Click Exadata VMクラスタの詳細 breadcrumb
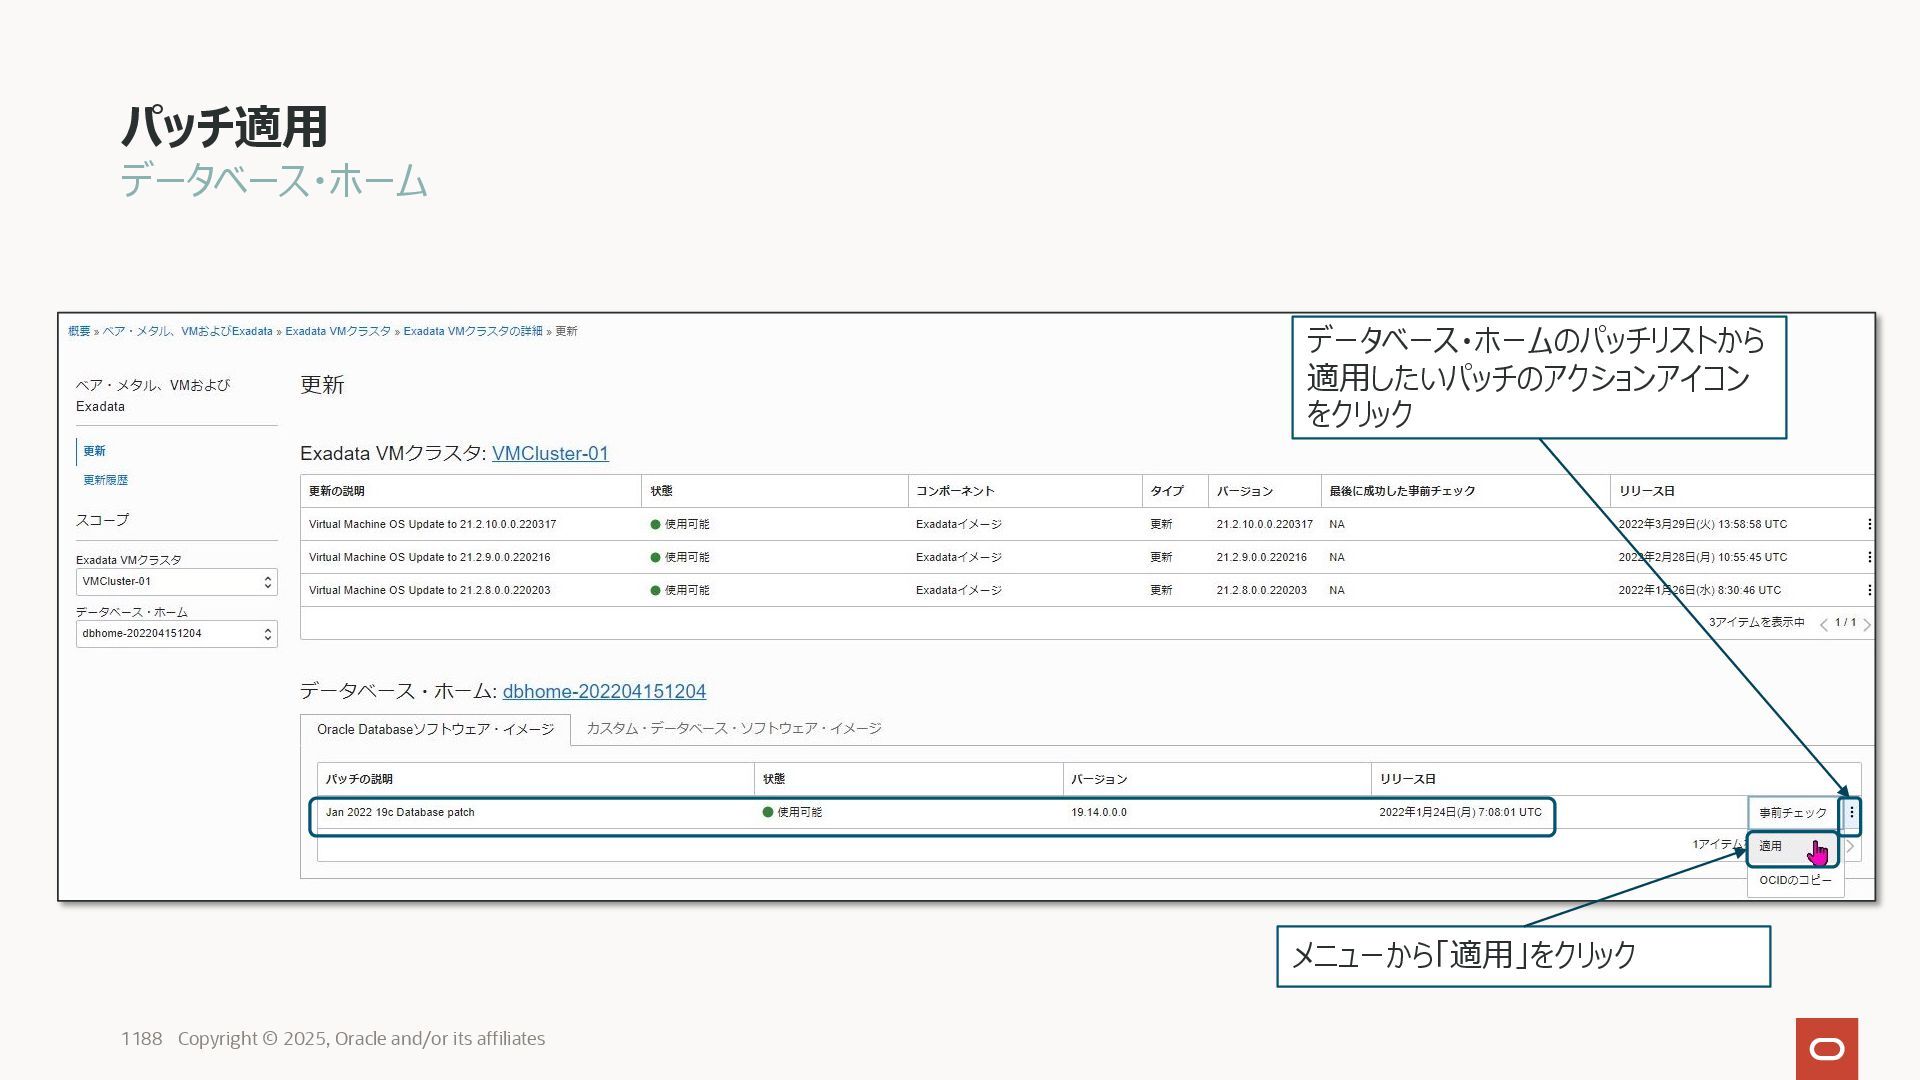Screen dimensions: 1920x1080 pos(472,331)
